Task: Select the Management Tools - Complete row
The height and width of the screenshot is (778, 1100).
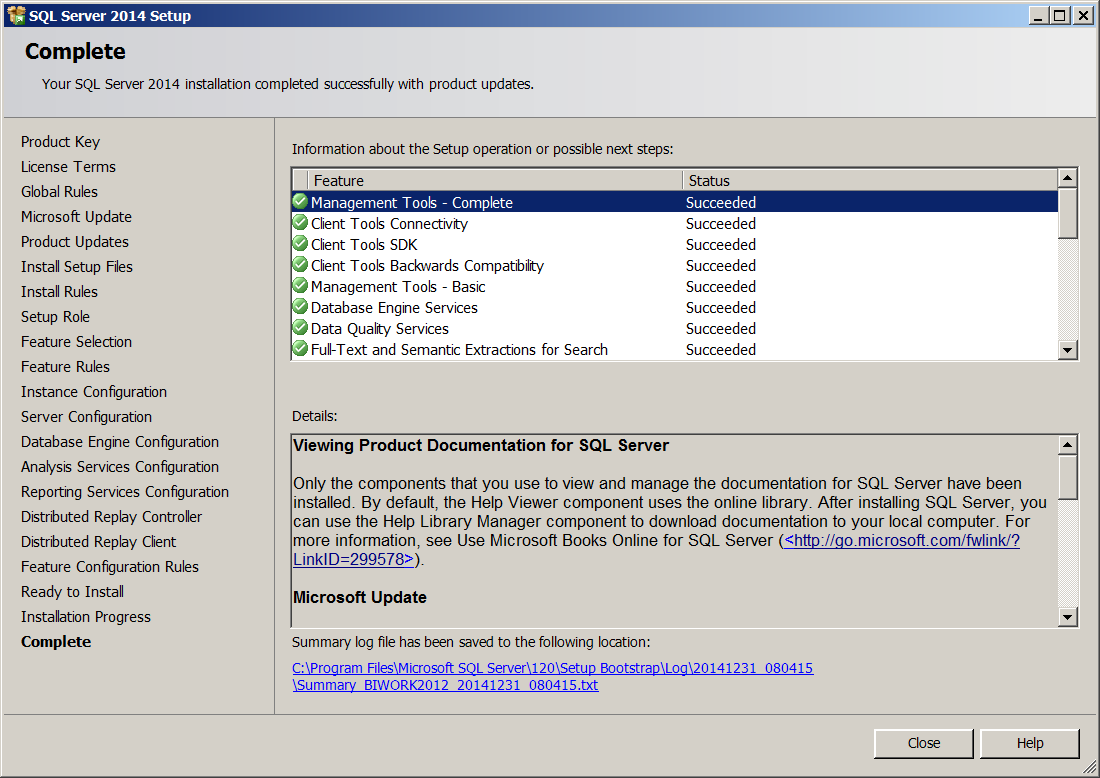Action: click(x=675, y=202)
